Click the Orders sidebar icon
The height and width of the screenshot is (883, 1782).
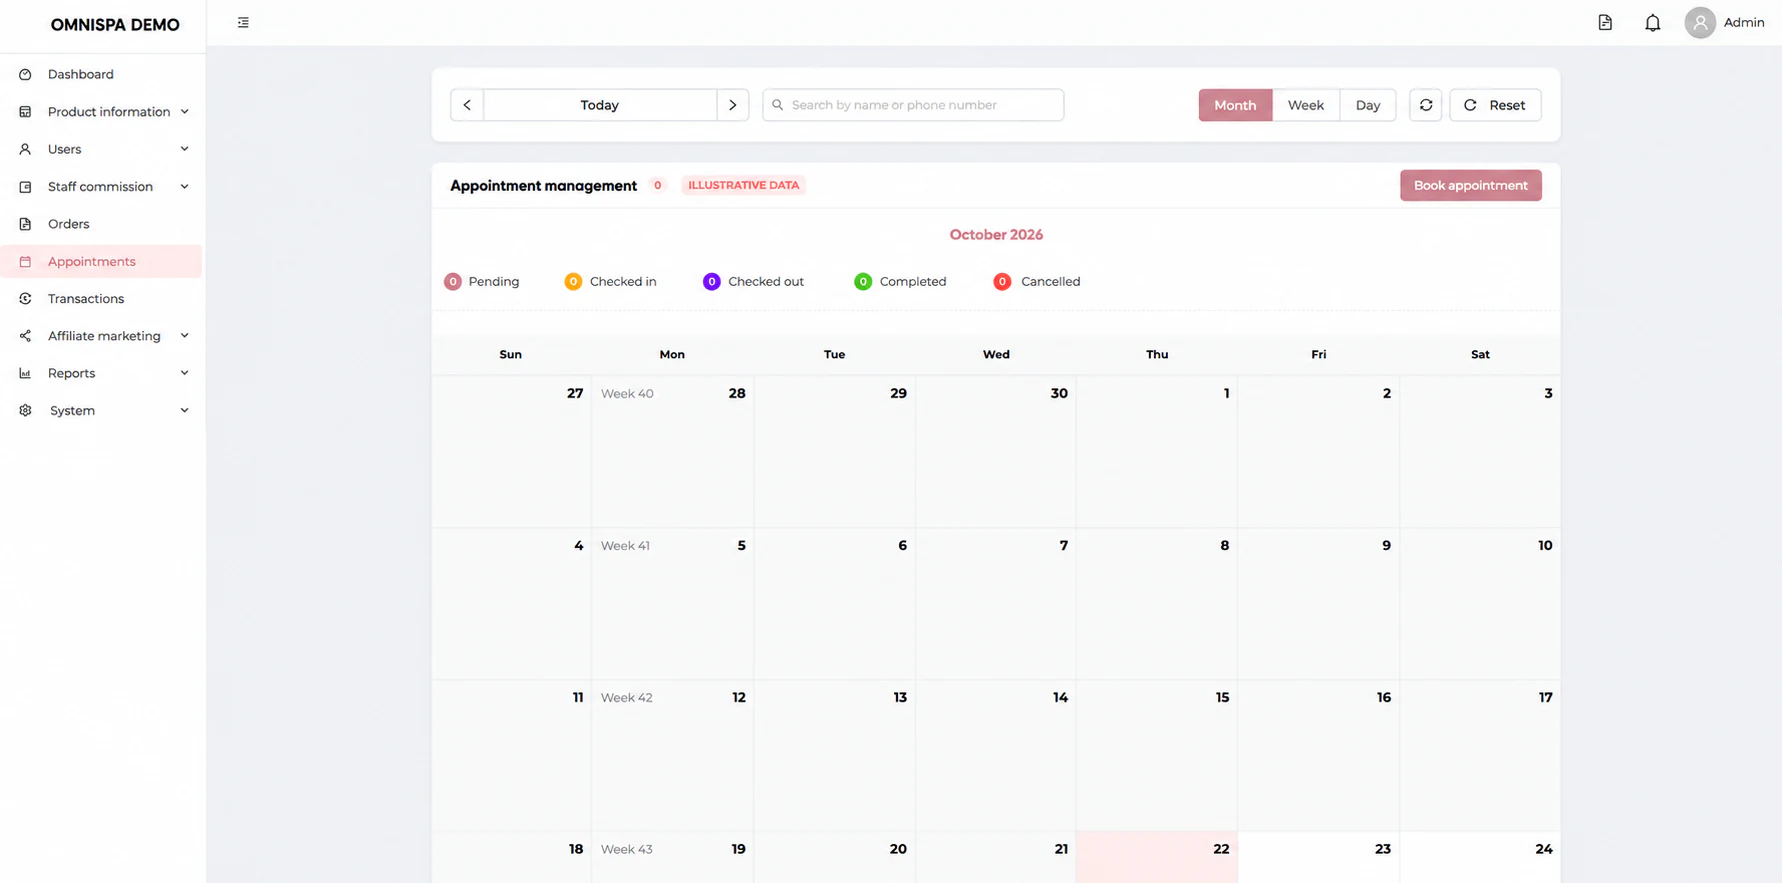(25, 224)
